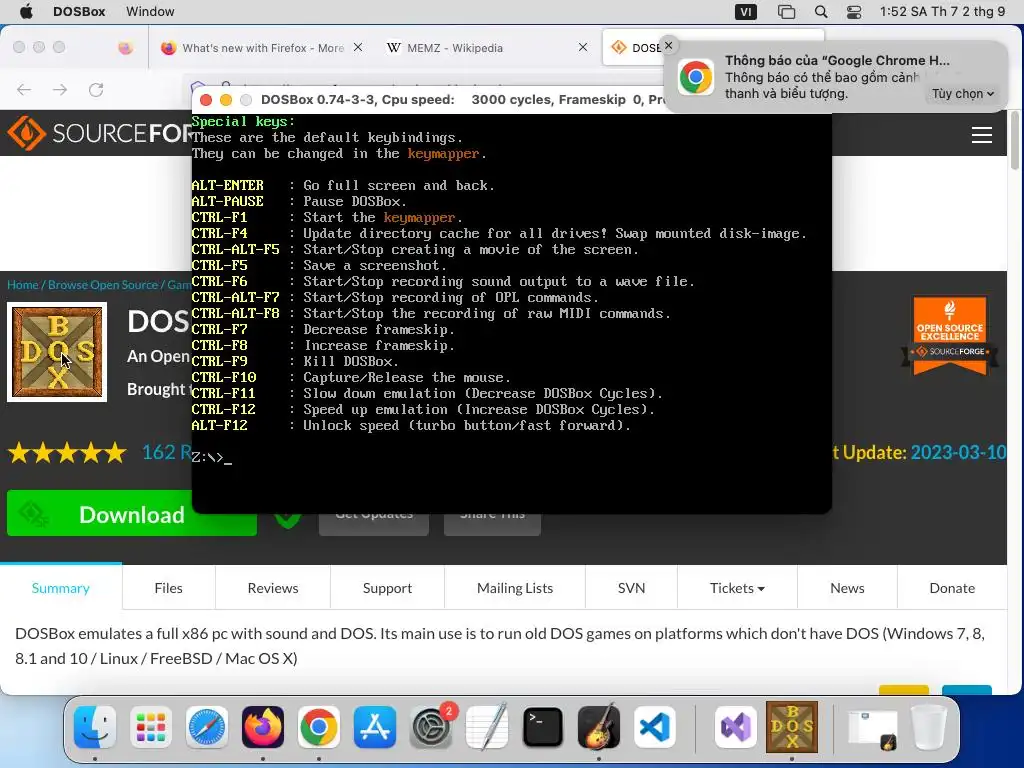Viewport: 1024px width, 768px height.
Task: Open App Store from the dock
Action: (375, 727)
